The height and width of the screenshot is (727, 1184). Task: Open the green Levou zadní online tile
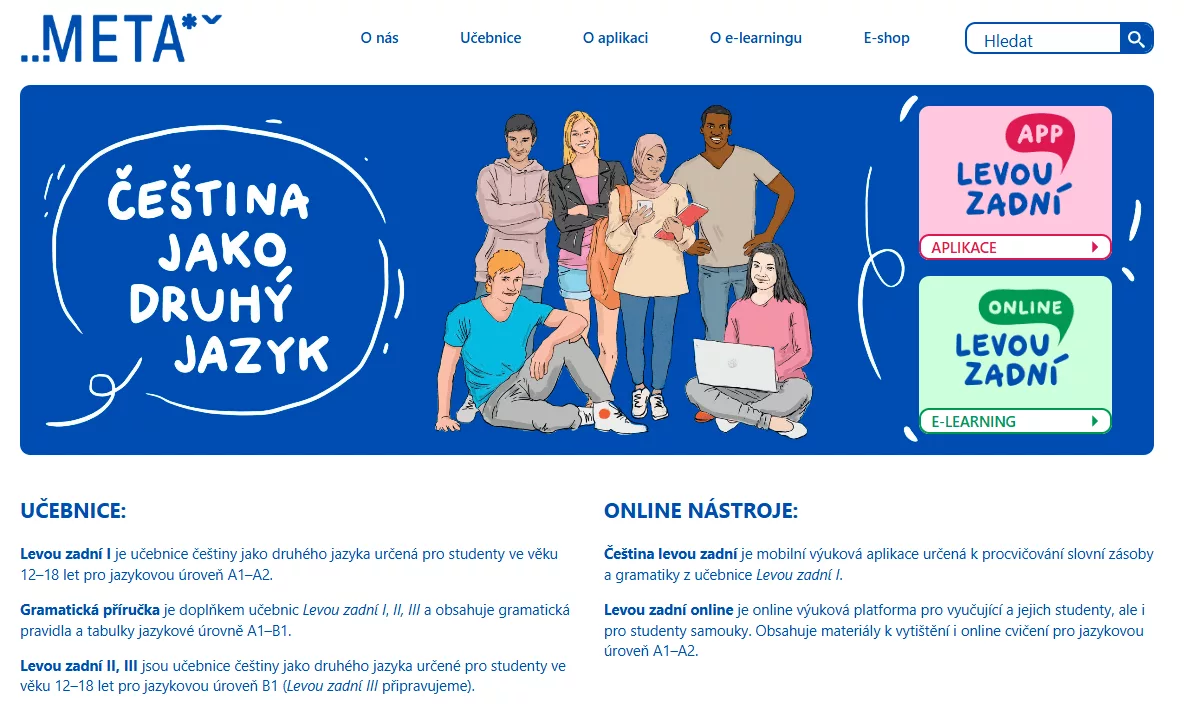1015,355
